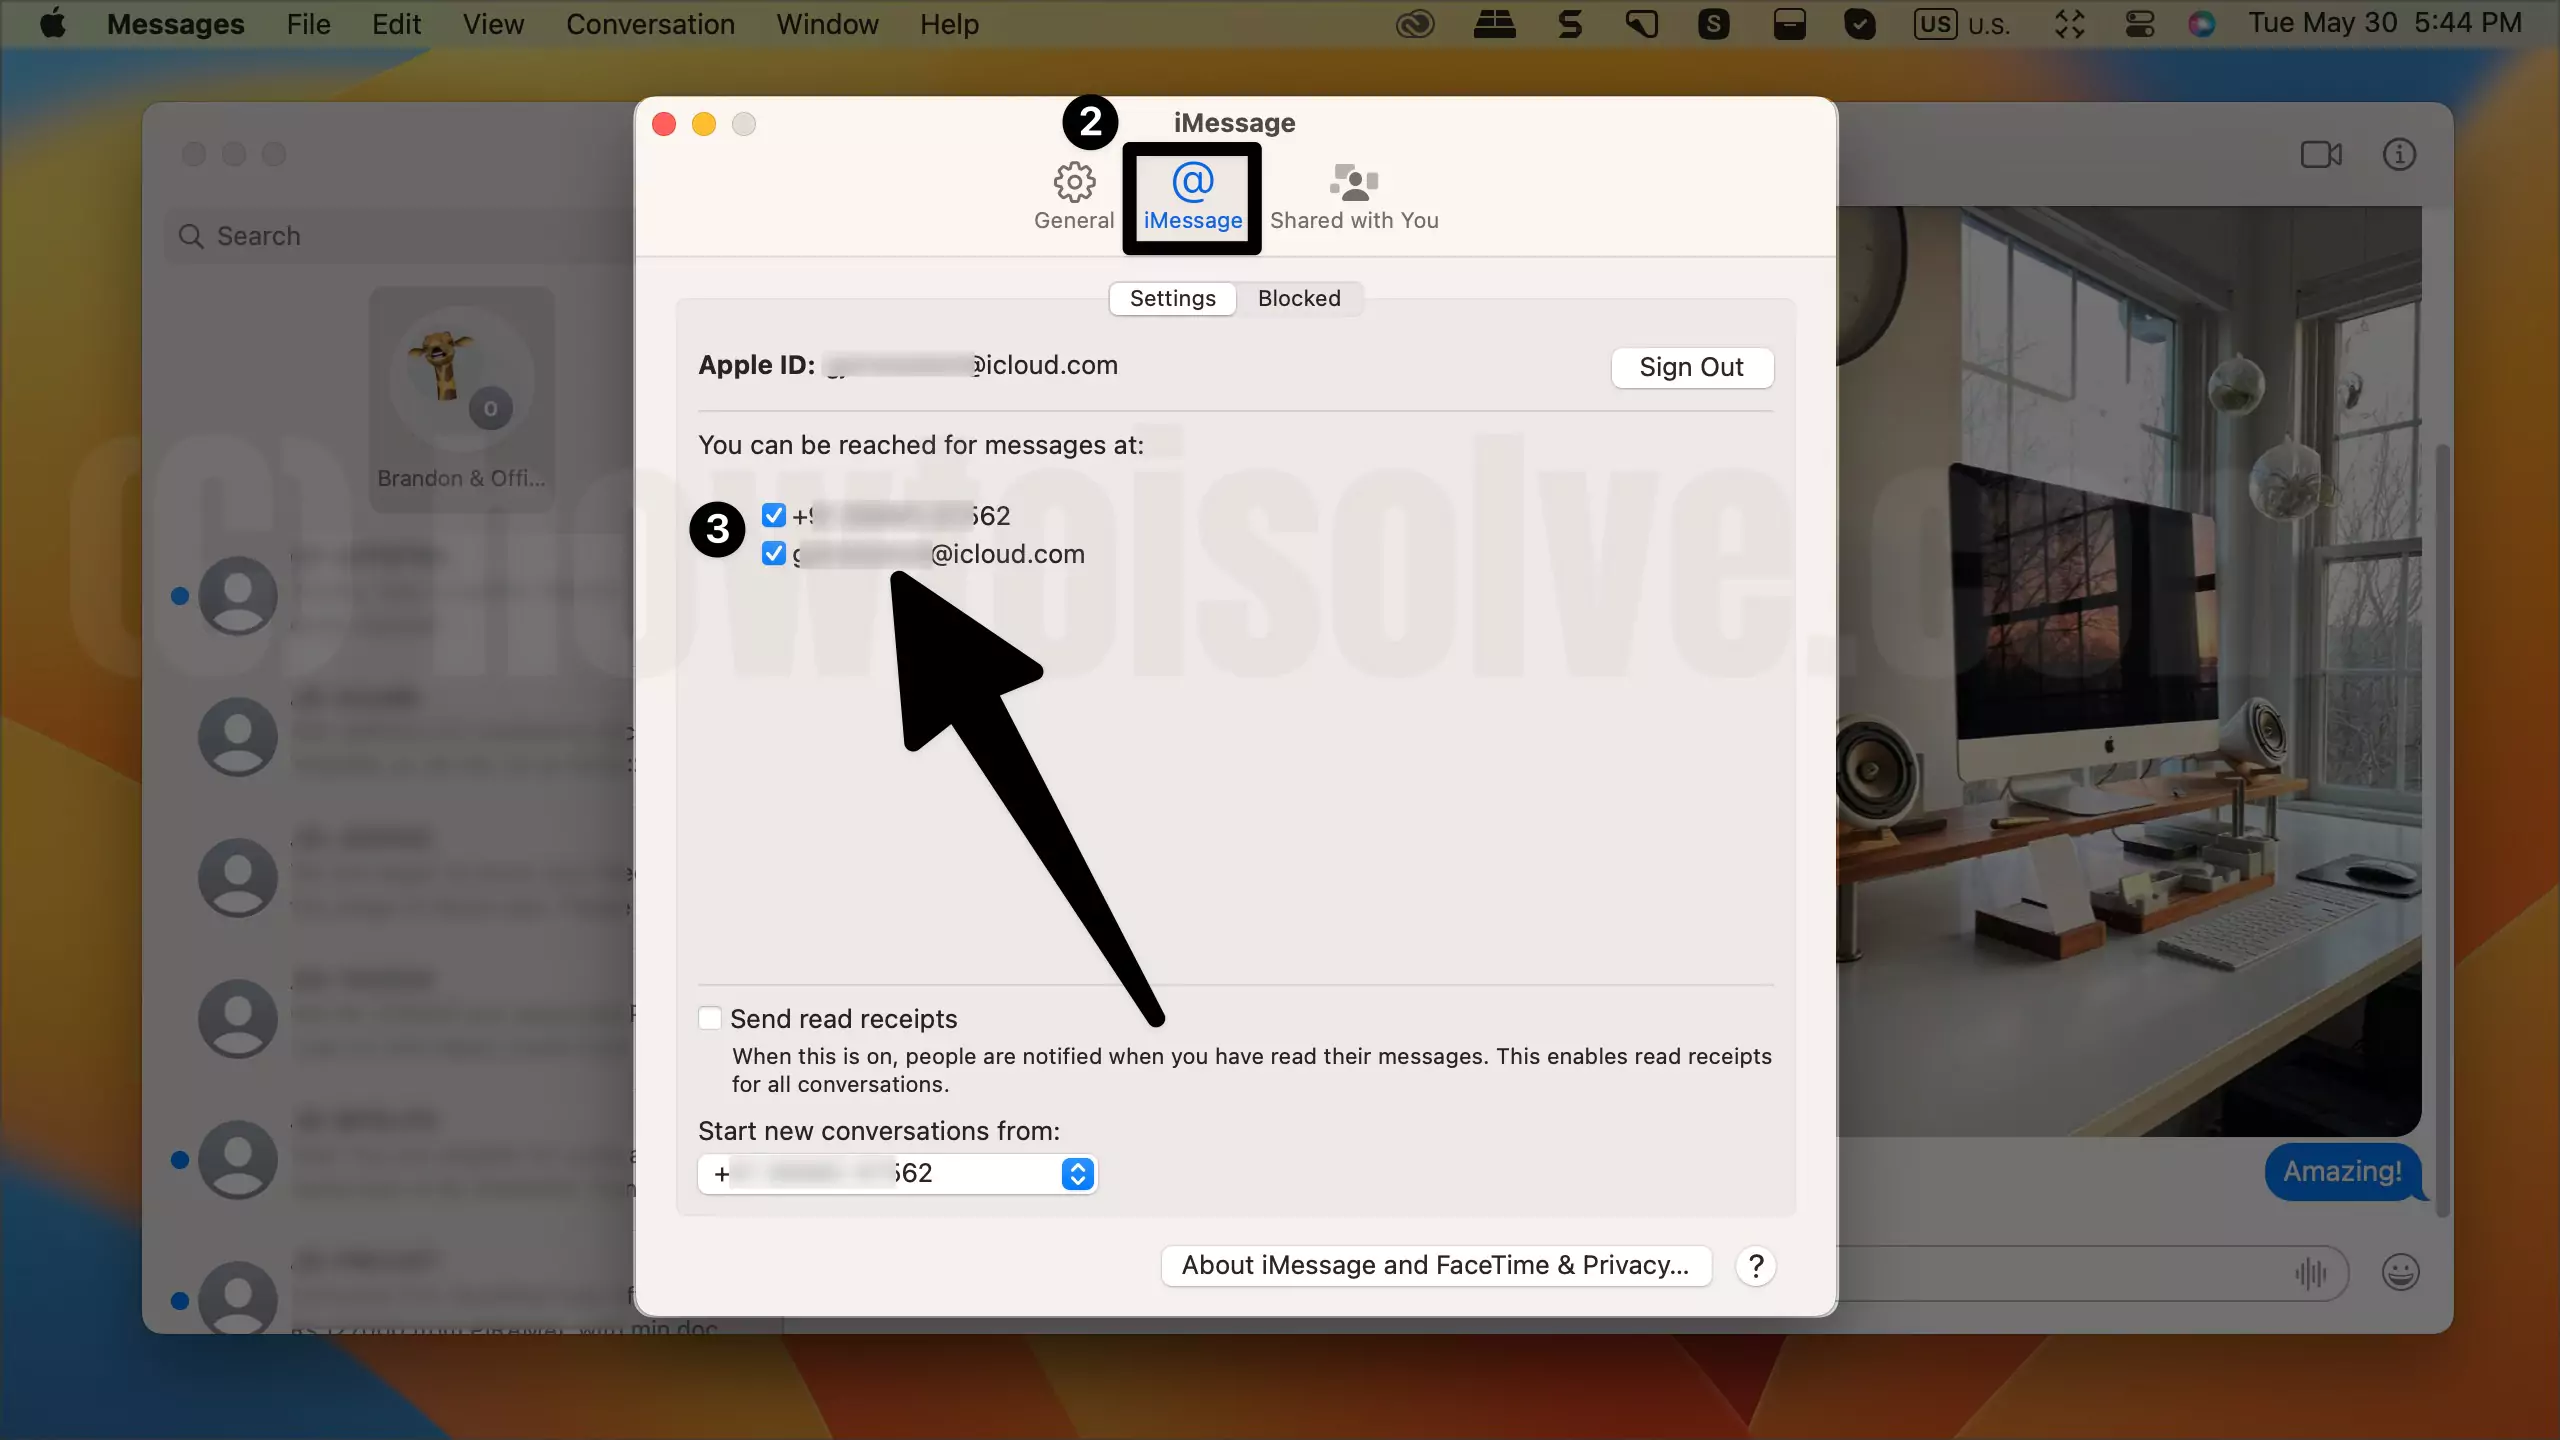Click the date and time in the menu bar
The height and width of the screenshot is (1440, 2560).
tap(2385, 24)
